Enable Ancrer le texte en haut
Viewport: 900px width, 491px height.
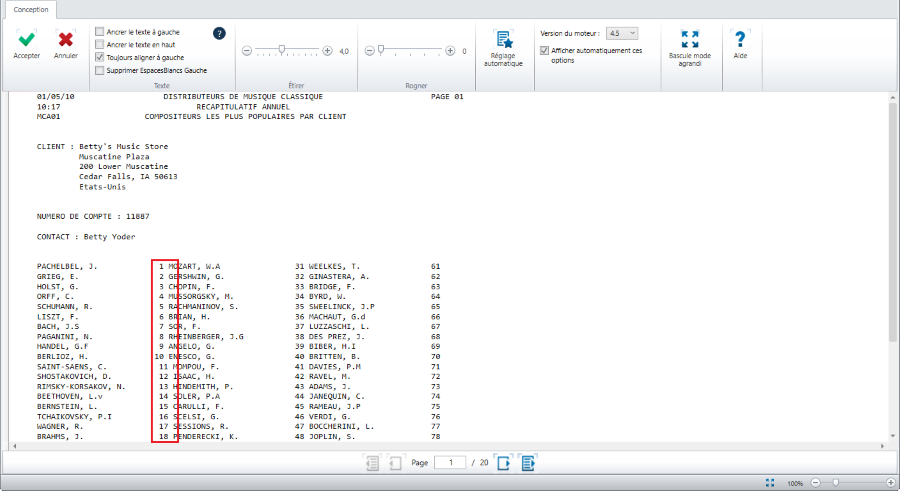[99, 45]
